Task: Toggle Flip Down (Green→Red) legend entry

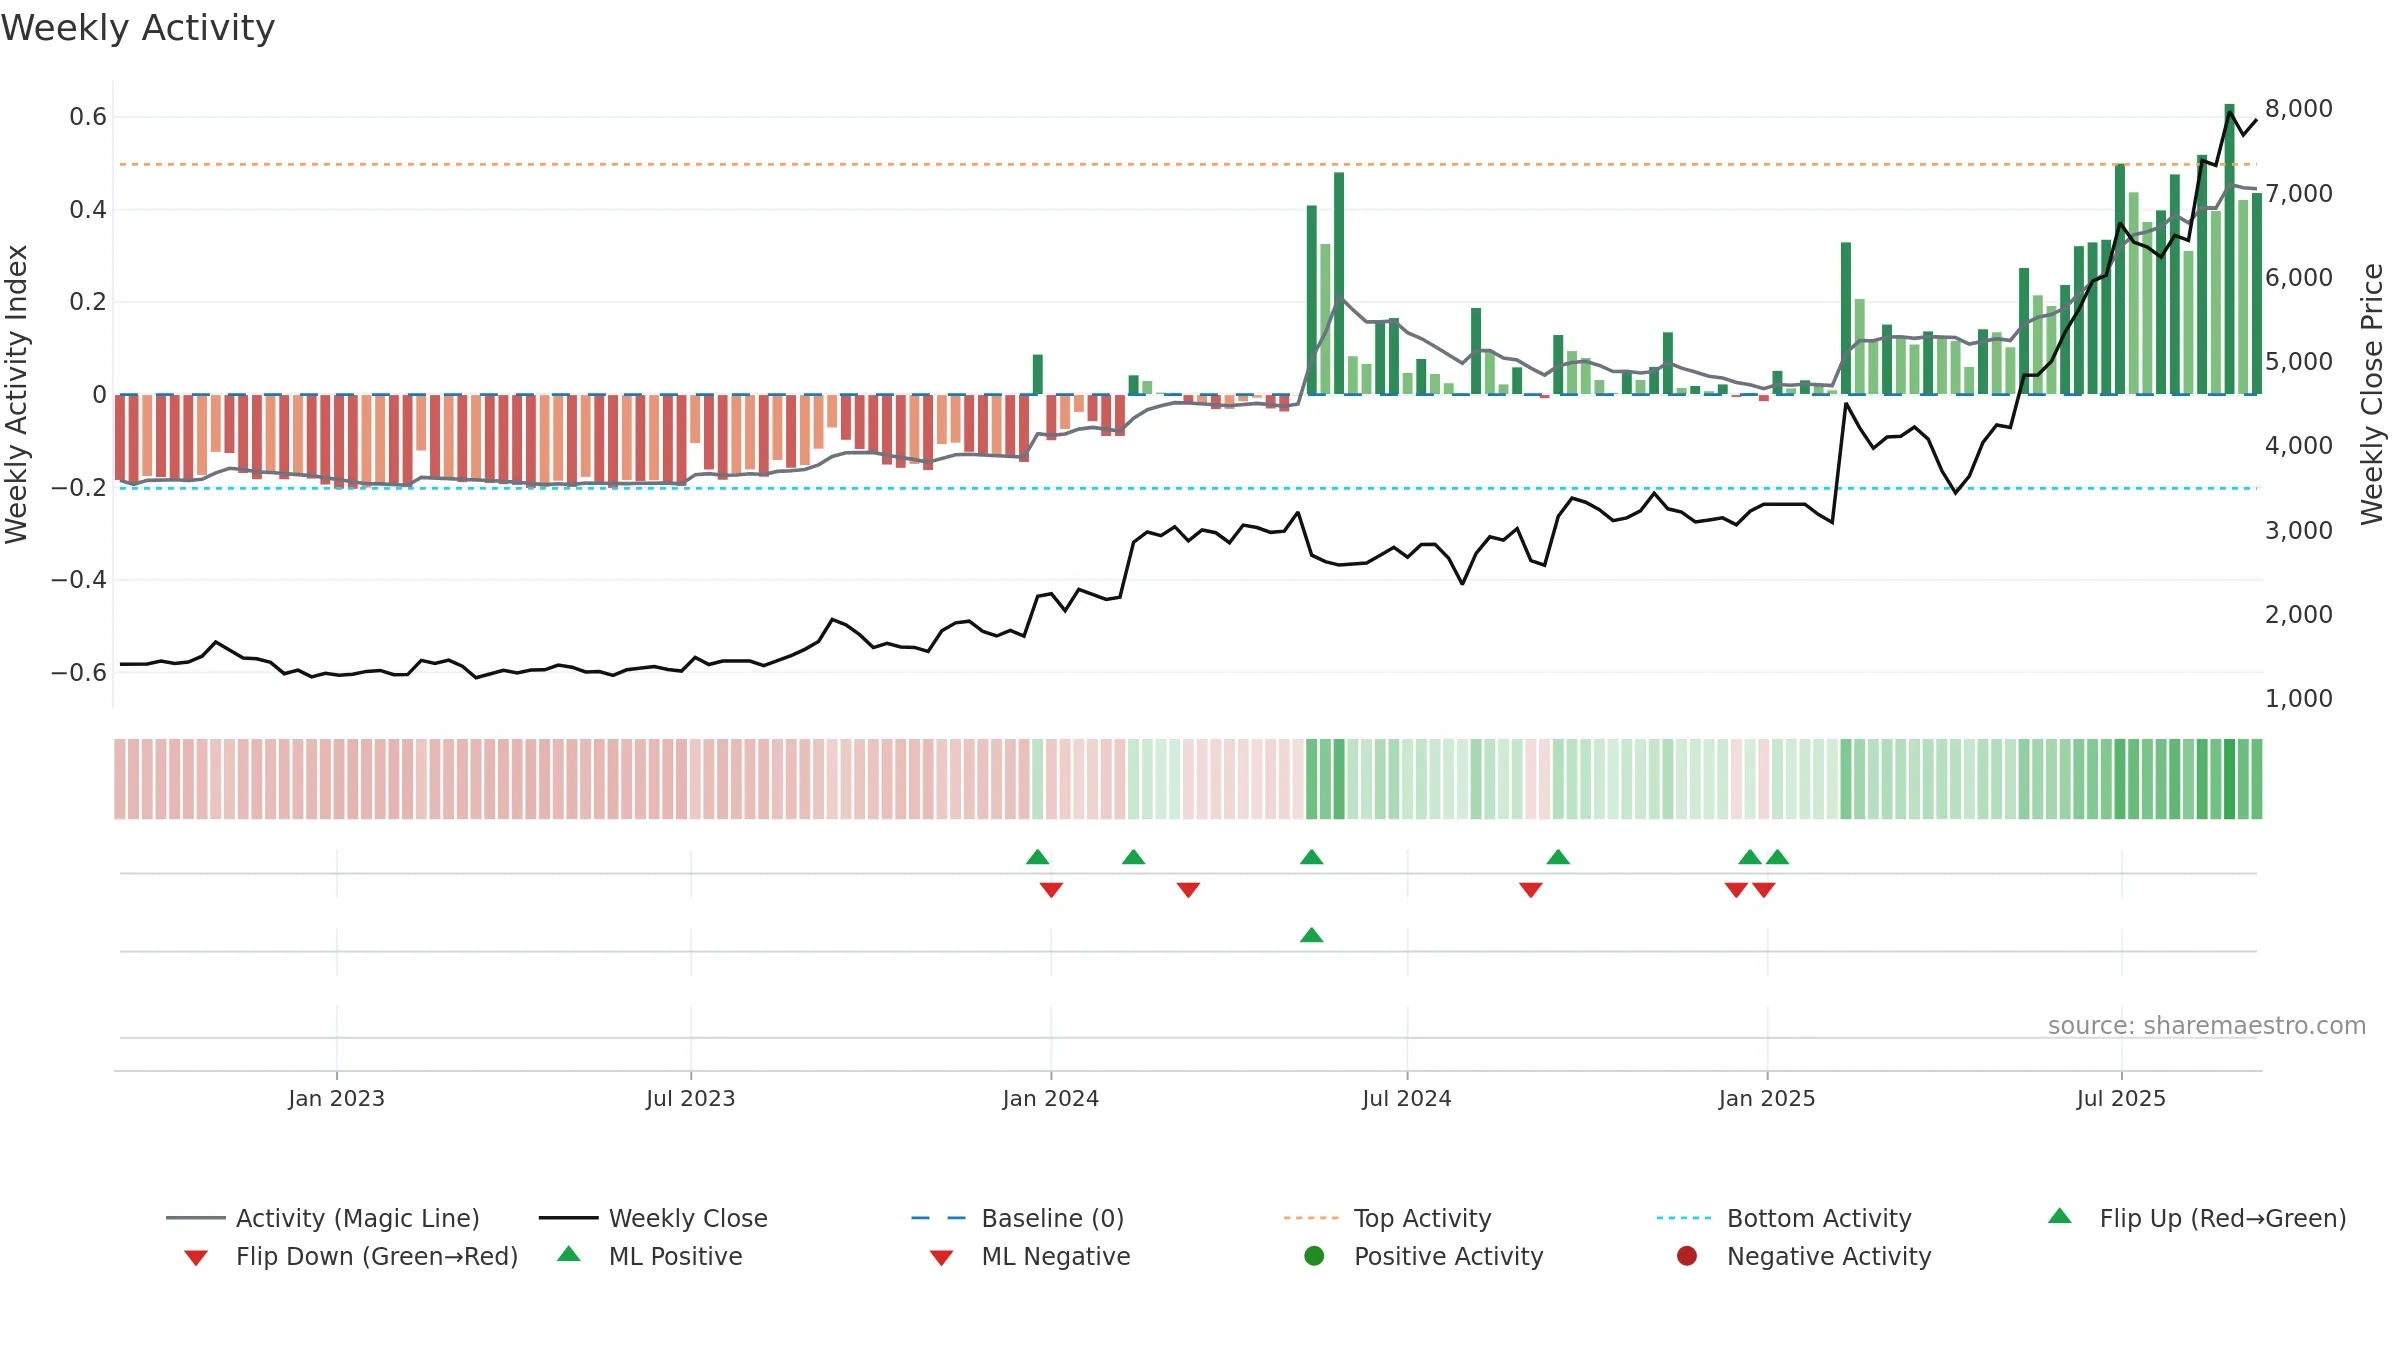Action: coord(350,1256)
